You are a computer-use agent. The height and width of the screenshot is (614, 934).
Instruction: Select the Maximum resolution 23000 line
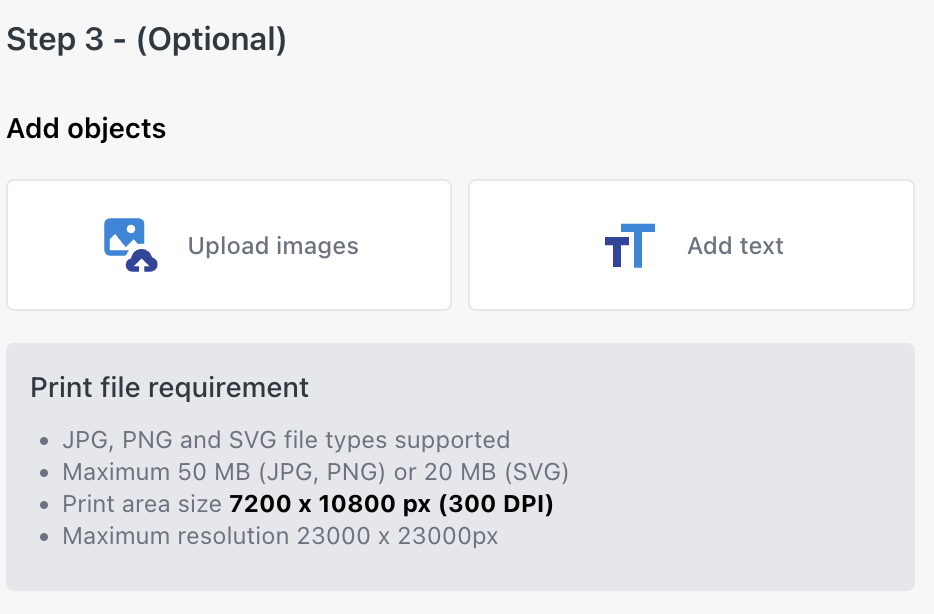[280, 536]
